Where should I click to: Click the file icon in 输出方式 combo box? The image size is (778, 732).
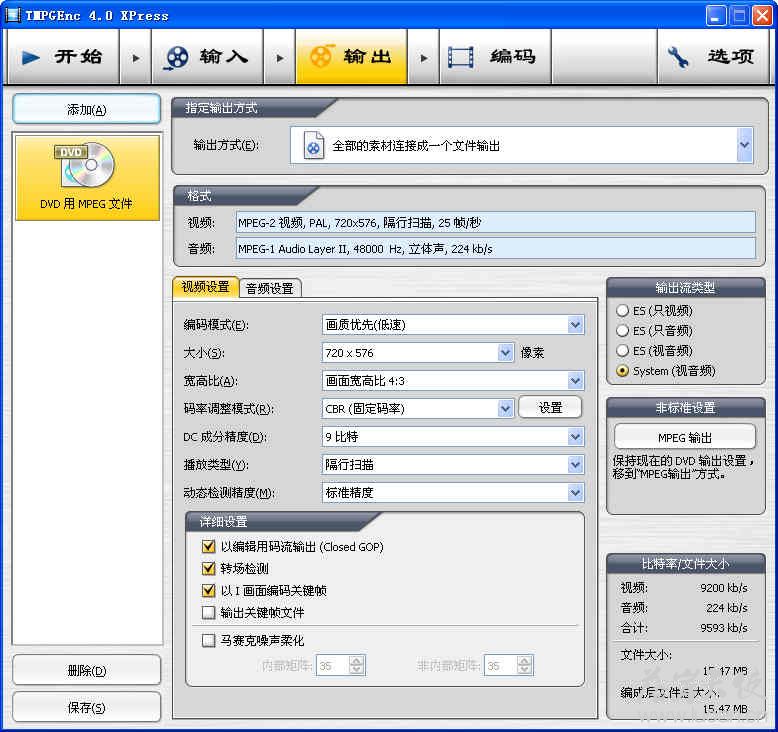pyautogui.click(x=314, y=145)
